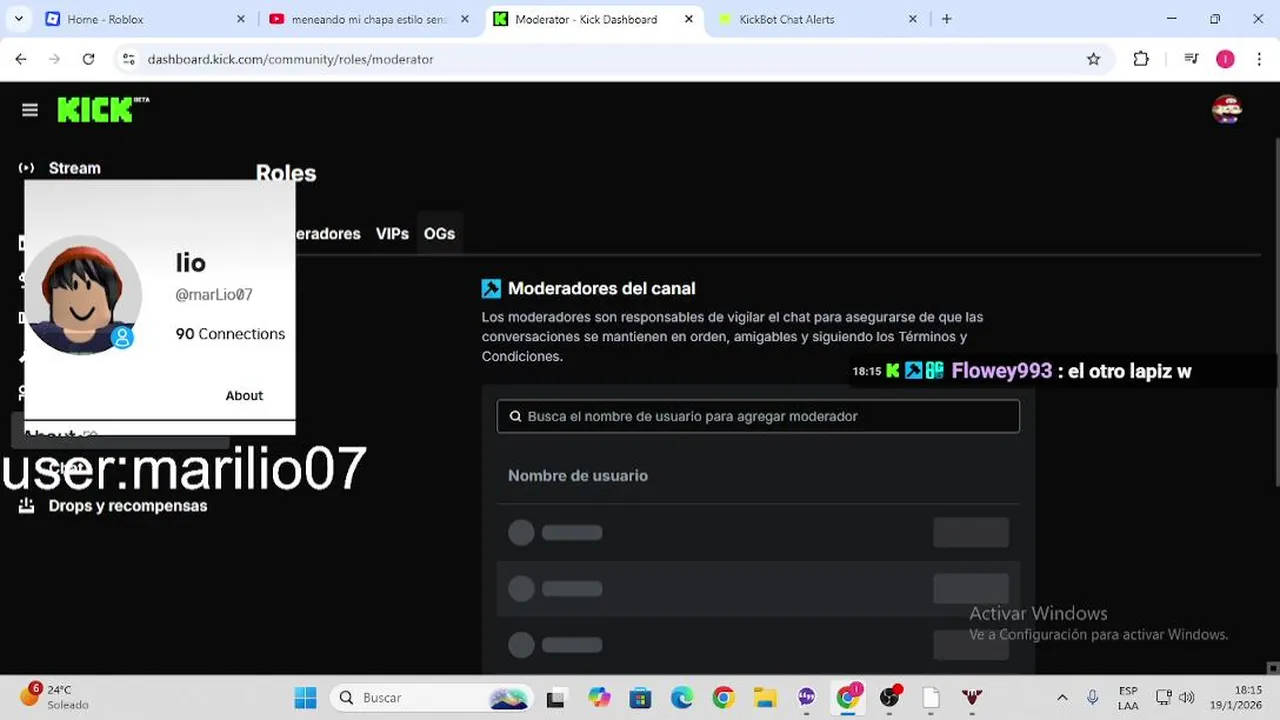Image resolution: width=1280 pixels, height=720 pixels.
Task: Open the VIPs roles tab
Action: click(392, 233)
